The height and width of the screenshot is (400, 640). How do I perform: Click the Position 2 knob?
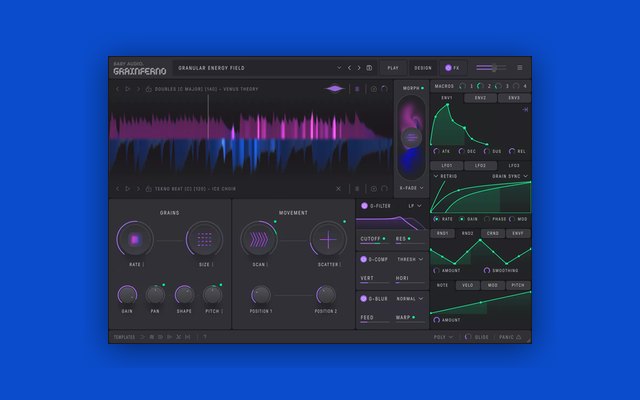326,295
